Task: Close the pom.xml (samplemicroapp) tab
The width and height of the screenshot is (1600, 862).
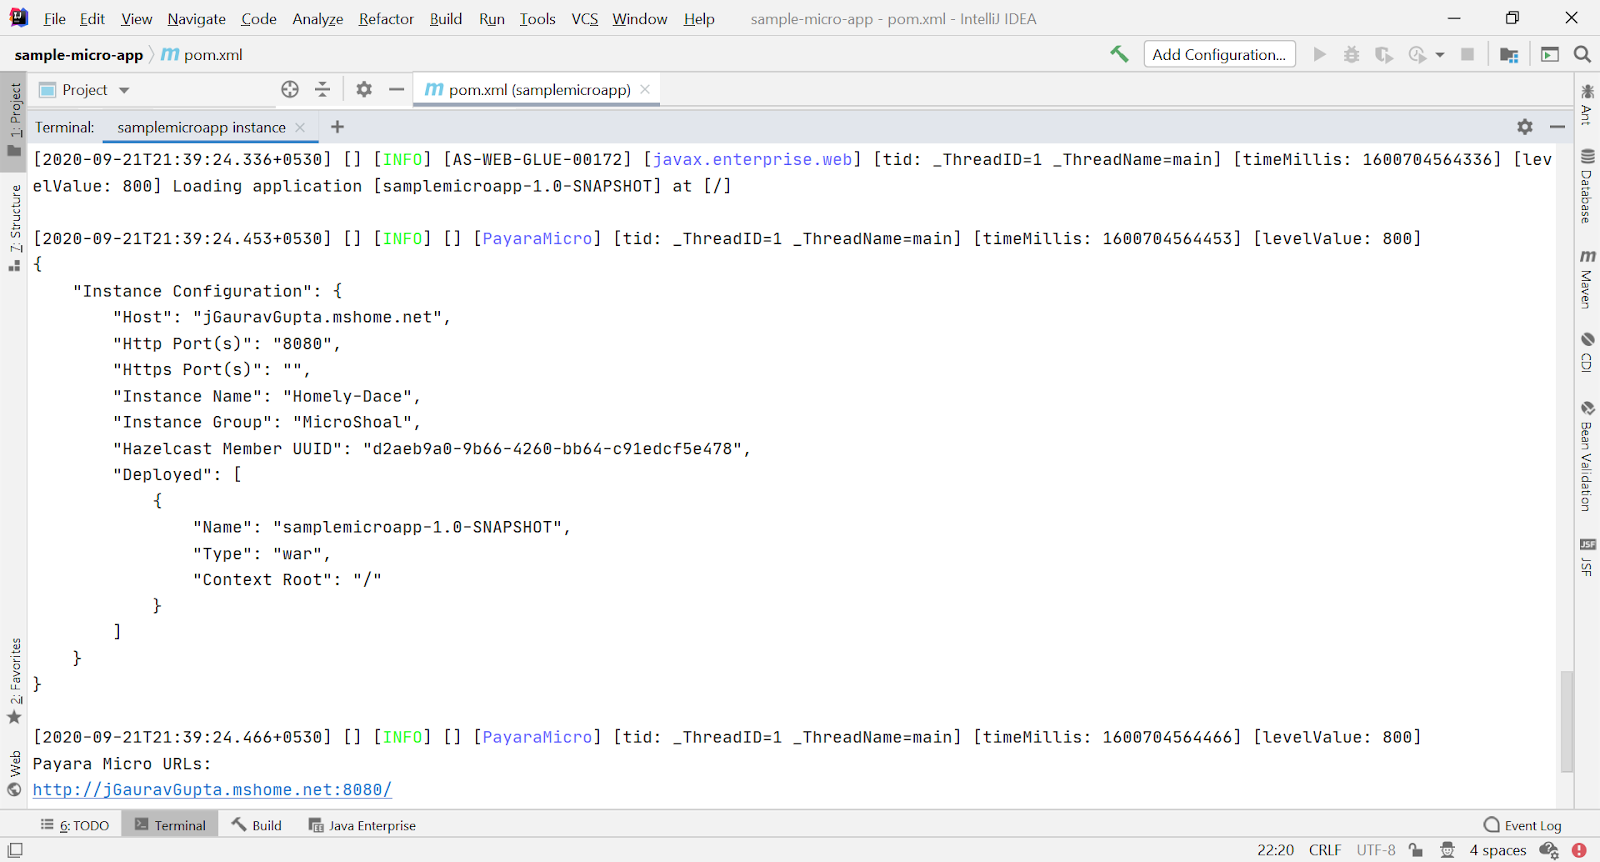Action: coord(645,90)
